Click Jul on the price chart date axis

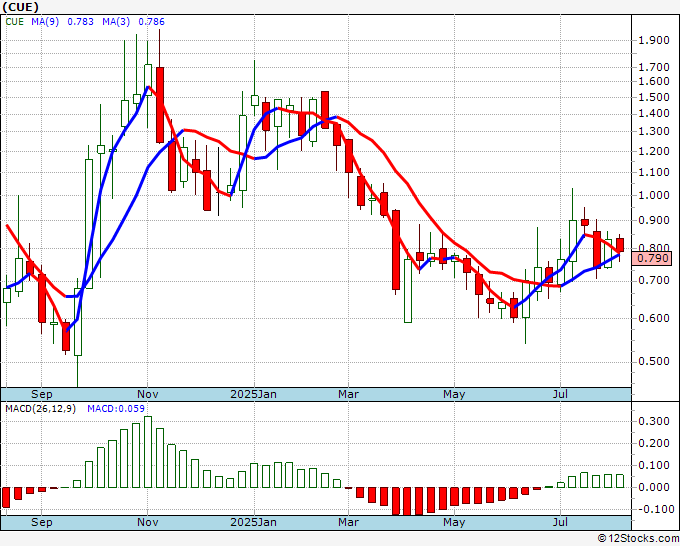(560, 394)
